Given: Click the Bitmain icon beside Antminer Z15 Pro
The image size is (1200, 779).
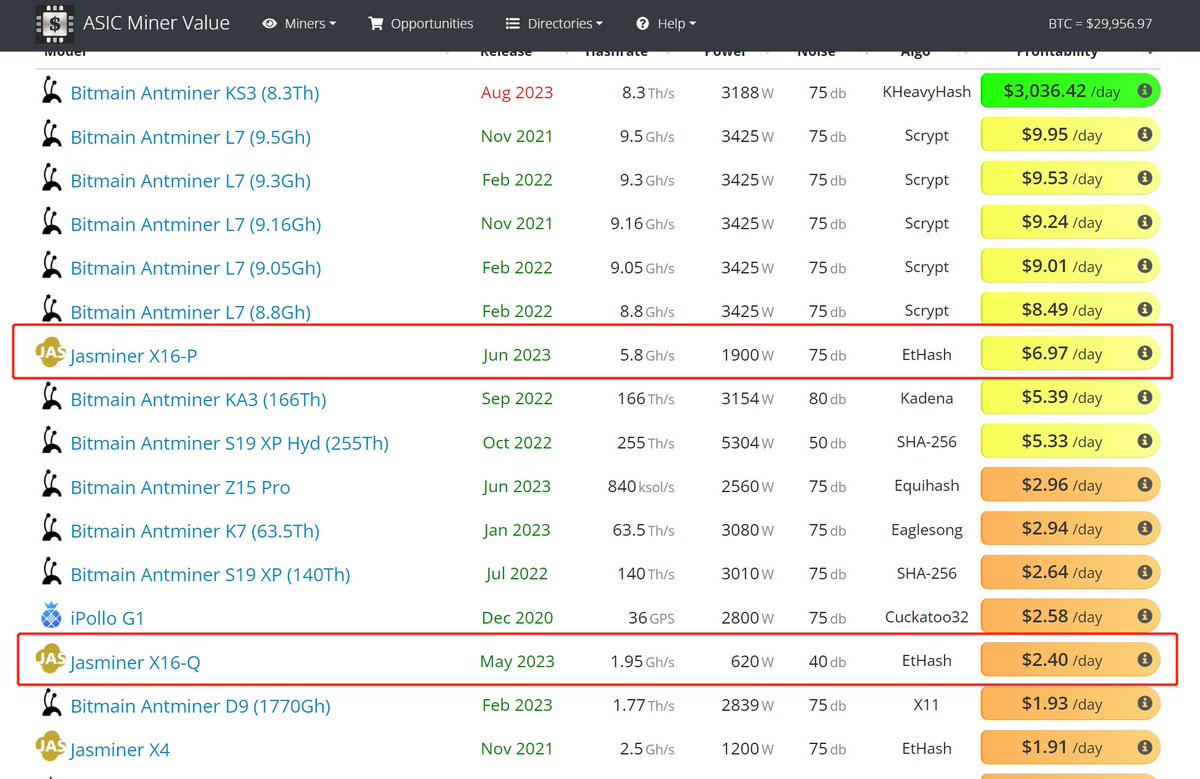Looking at the screenshot, I should click(x=52, y=485).
